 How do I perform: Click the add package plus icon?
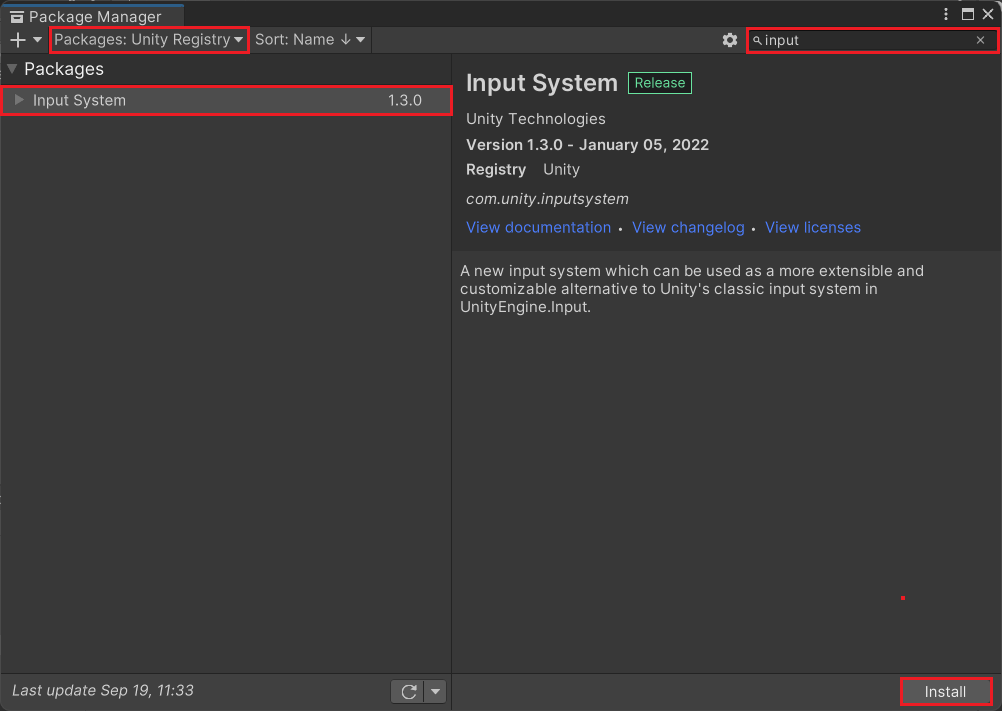(x=18, y=40)
